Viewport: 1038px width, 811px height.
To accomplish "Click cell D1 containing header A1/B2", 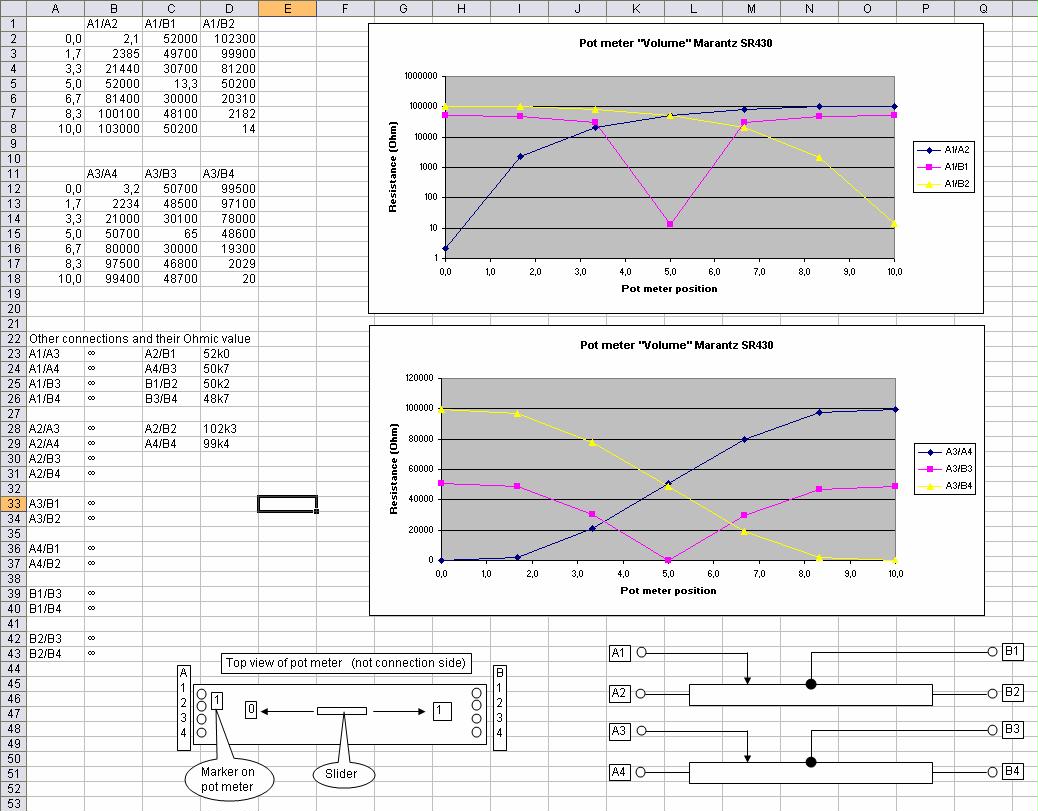I will (229, 24).
